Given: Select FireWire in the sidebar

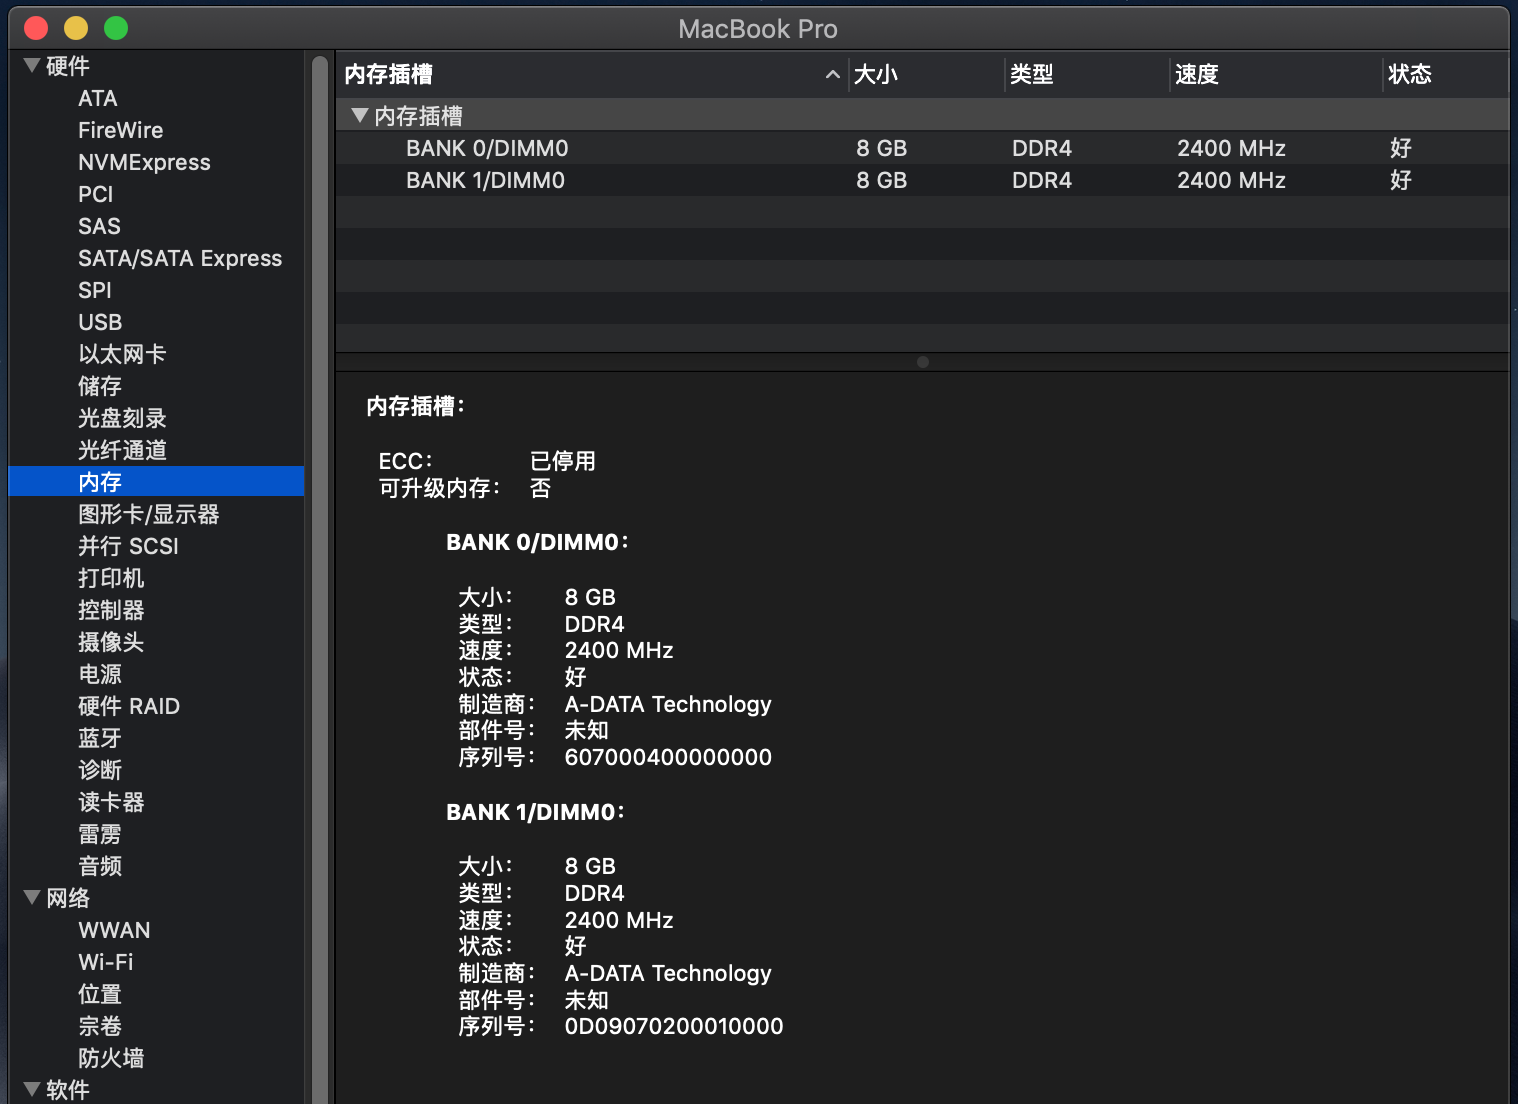Looking at the screenshot, I should (x=120, y=130).
